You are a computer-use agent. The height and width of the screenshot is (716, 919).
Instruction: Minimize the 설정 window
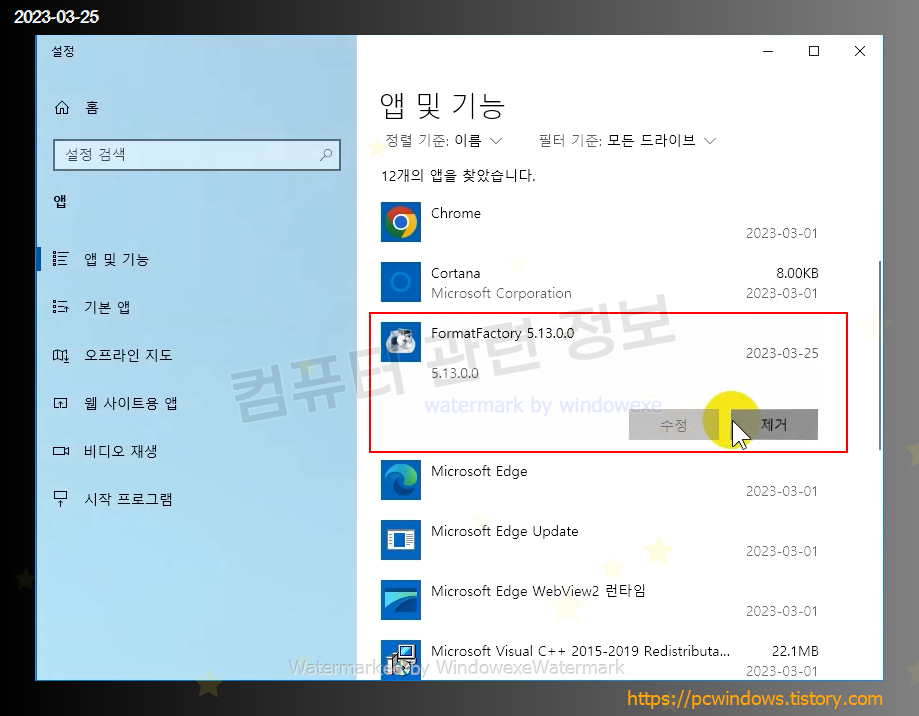pos(768,52)
